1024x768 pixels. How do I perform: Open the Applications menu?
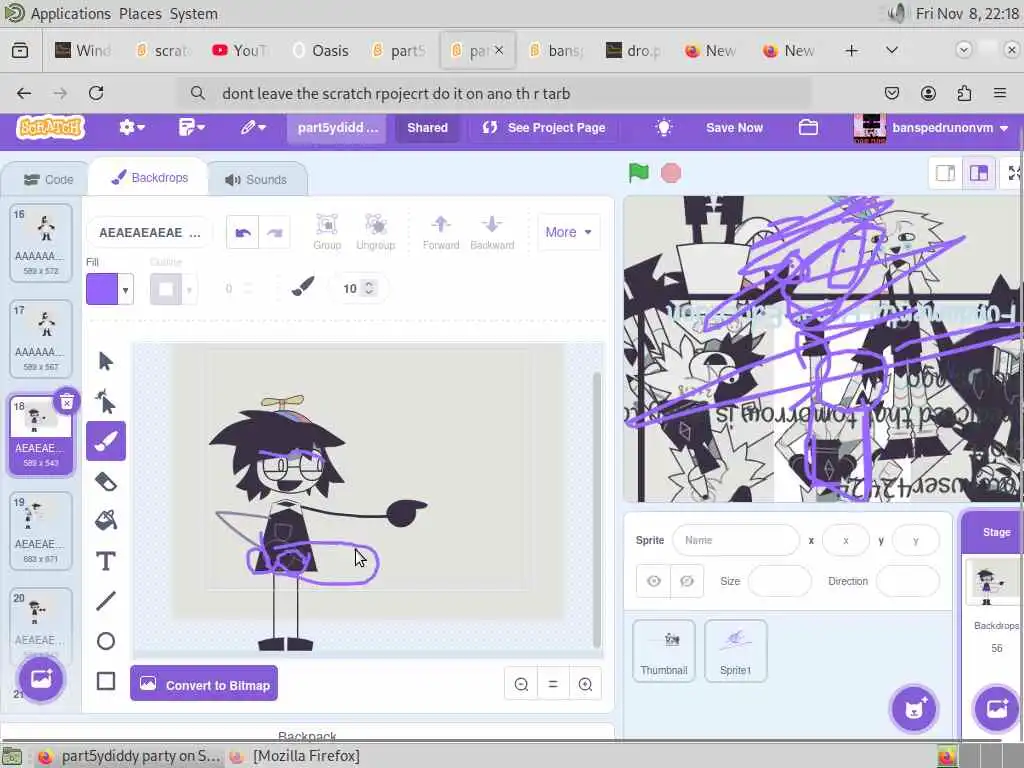[71, 13]
